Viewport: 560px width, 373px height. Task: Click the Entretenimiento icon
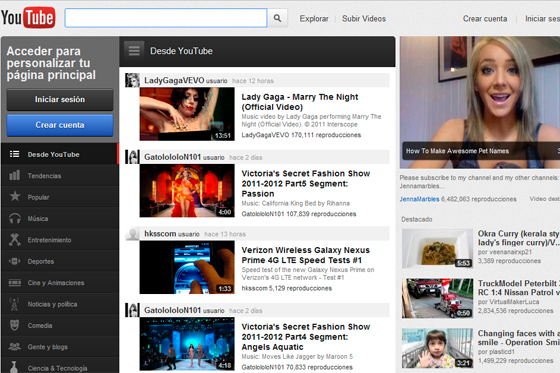pos(15,240)
